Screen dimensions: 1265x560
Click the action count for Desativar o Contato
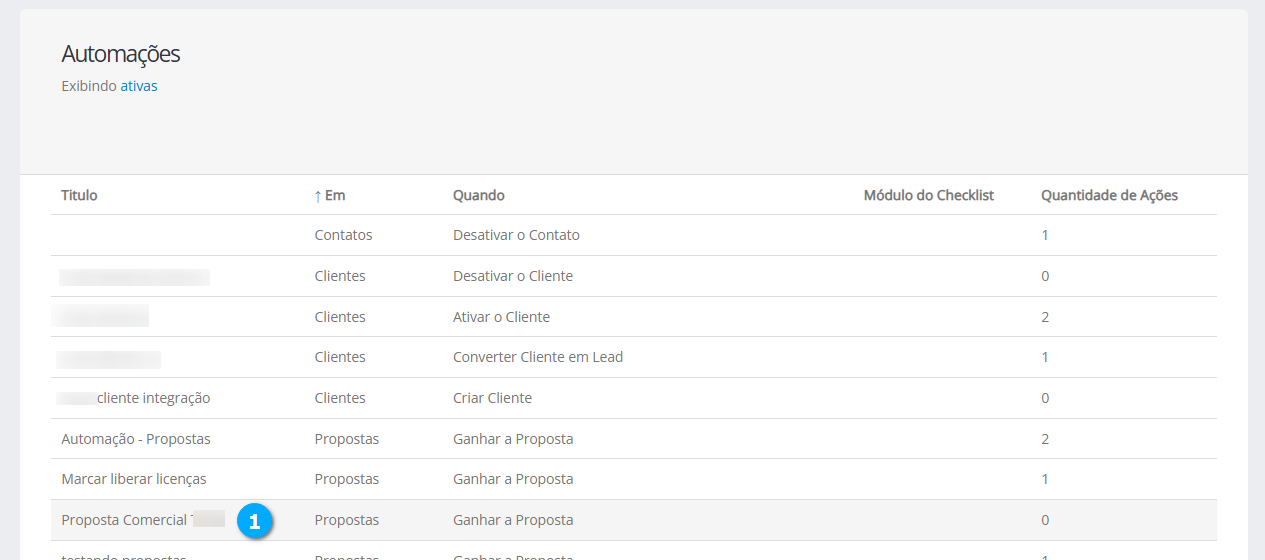[1045, 235]
